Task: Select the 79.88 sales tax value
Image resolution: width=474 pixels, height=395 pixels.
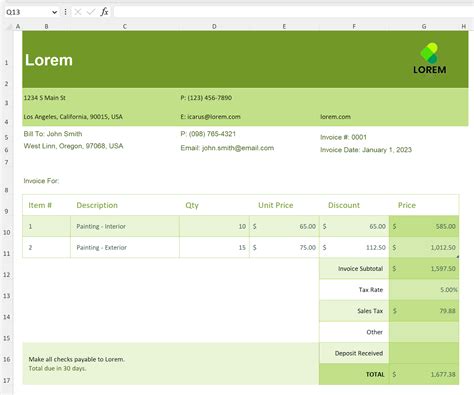Action: click(x=424, y=311)
